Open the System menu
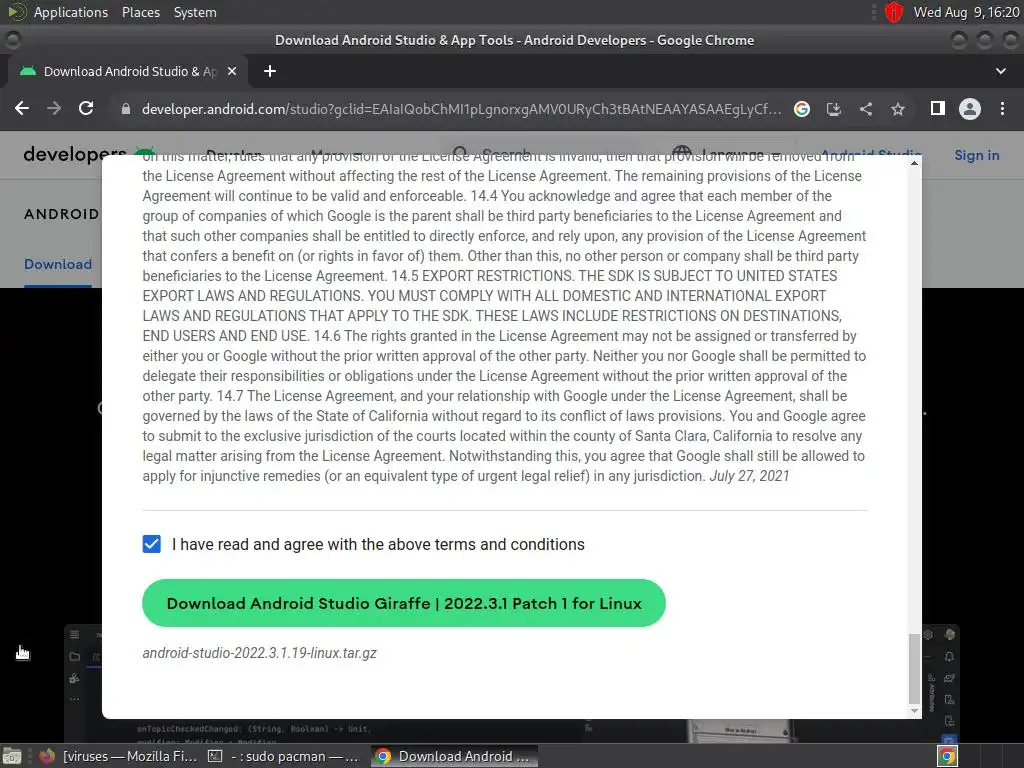Screen dimensions: 1024x768 click(195, 12)
